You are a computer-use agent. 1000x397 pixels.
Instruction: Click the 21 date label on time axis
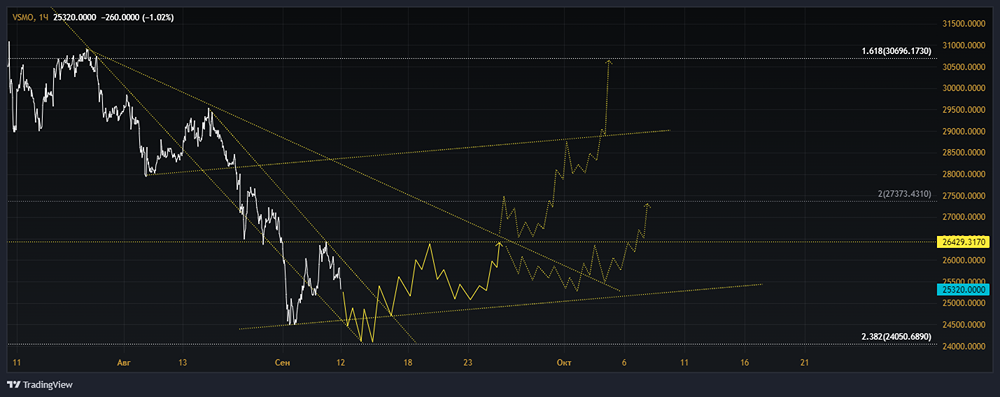pos(804,363)
